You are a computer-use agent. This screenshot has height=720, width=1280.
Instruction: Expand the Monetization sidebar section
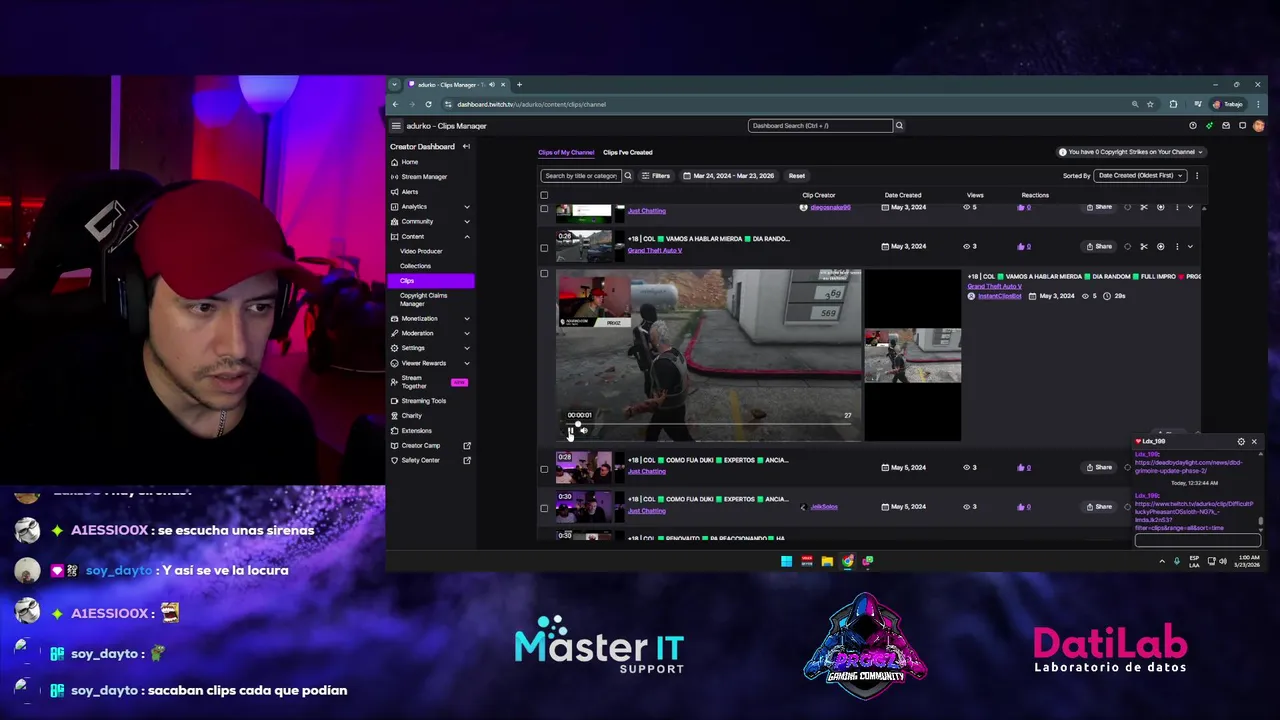click(467, 319)
